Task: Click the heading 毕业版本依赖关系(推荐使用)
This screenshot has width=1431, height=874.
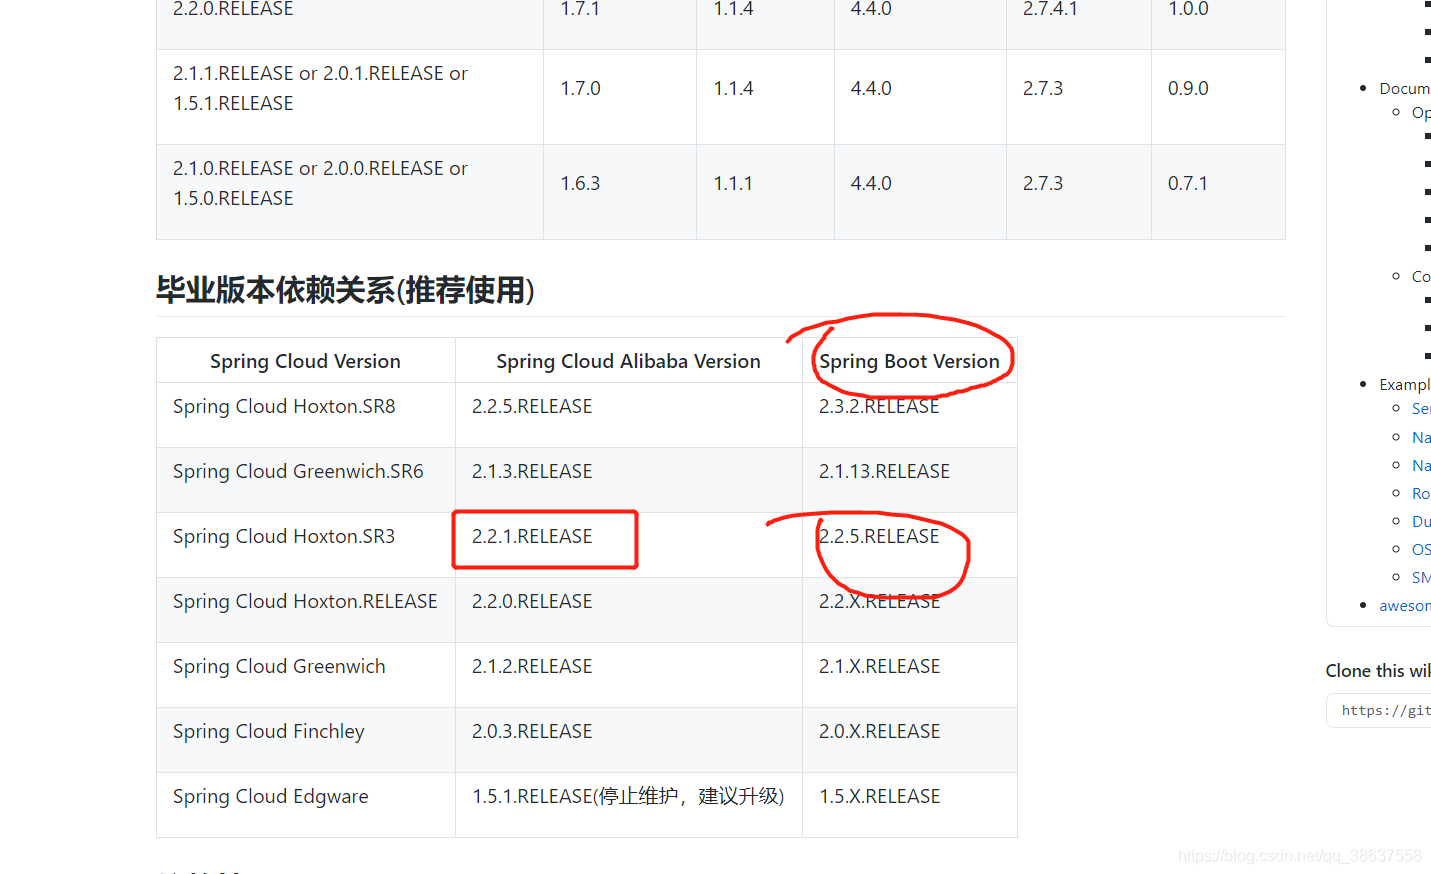Action: pyautogui.click(x=345, y=290)
